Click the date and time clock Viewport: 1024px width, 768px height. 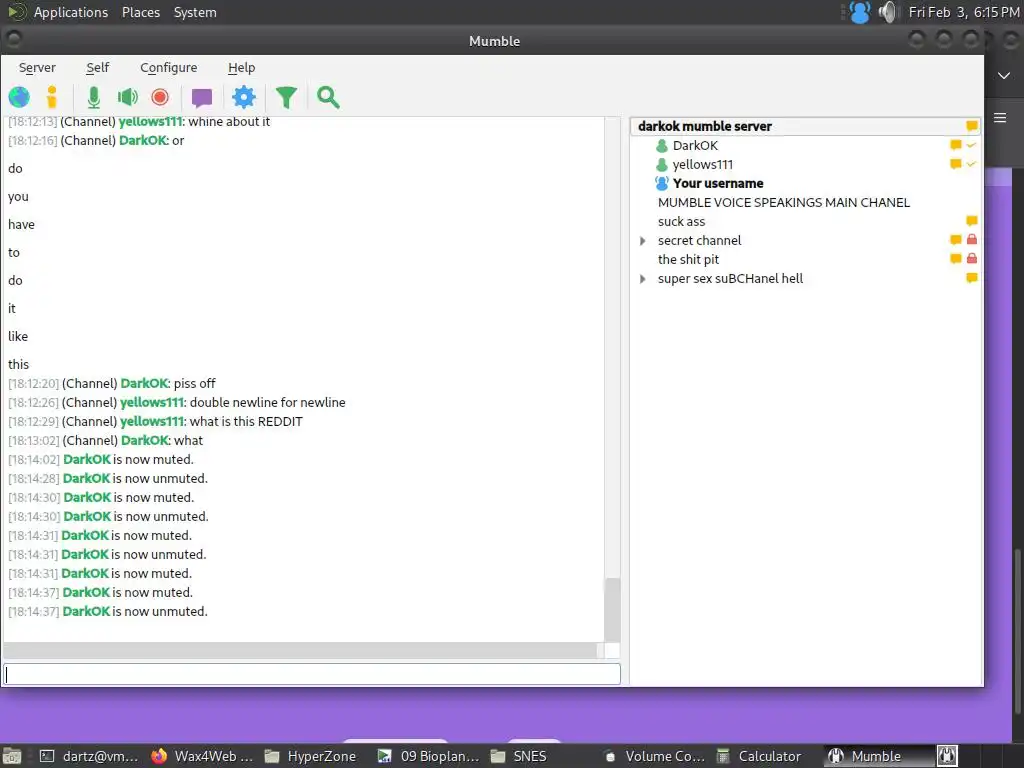(x=964, y=12)
